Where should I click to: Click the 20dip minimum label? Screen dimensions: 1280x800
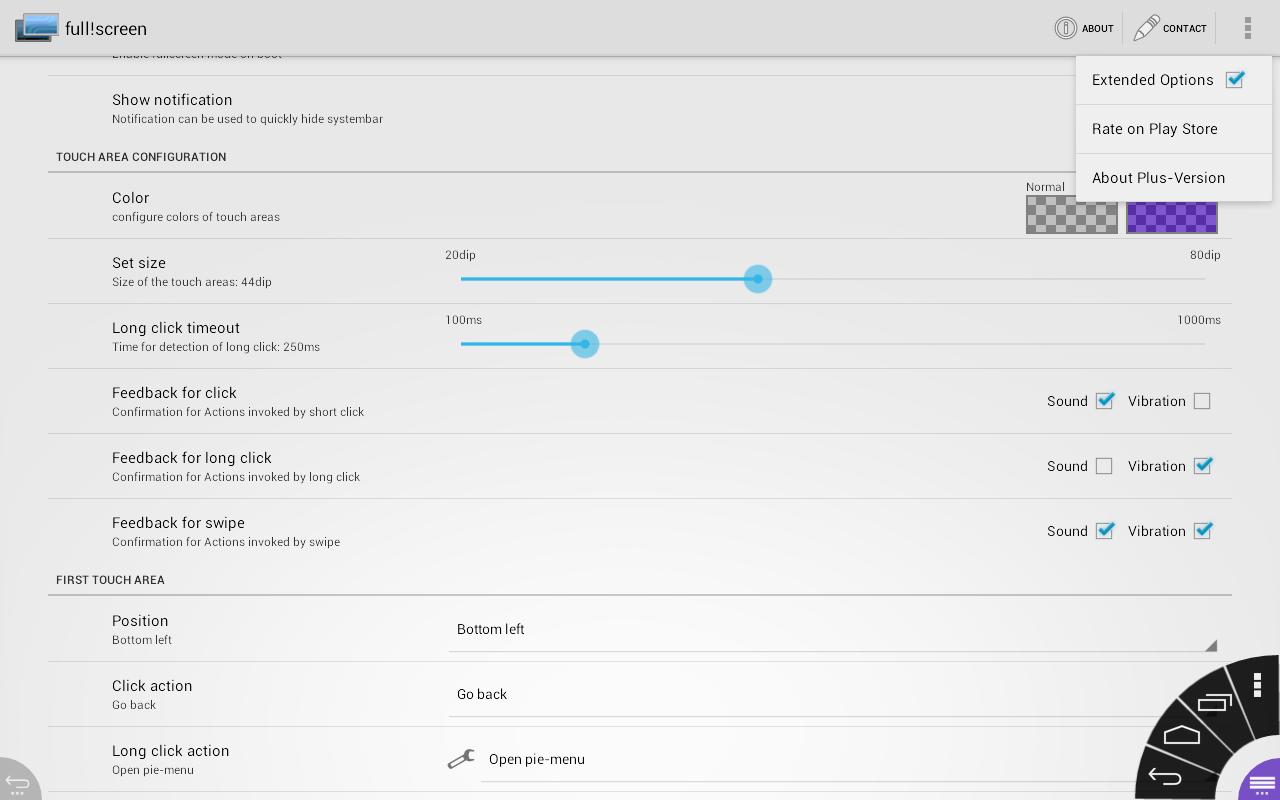tap(460, 255)
